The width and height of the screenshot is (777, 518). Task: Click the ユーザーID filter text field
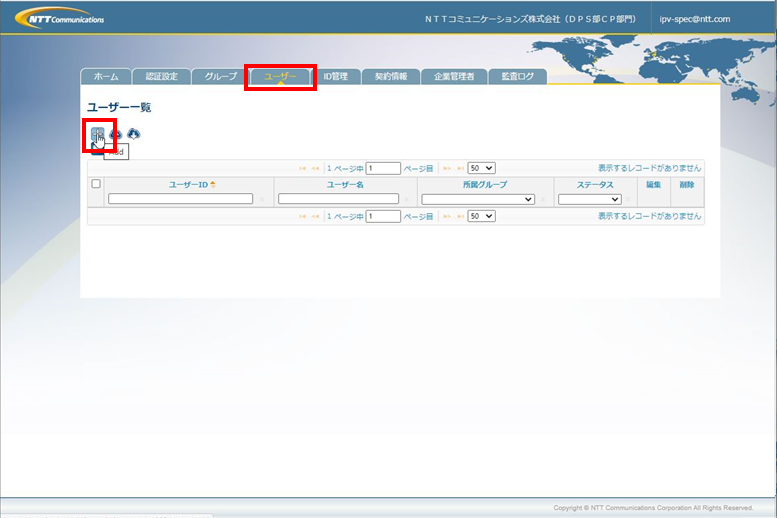tap(180, 199)
